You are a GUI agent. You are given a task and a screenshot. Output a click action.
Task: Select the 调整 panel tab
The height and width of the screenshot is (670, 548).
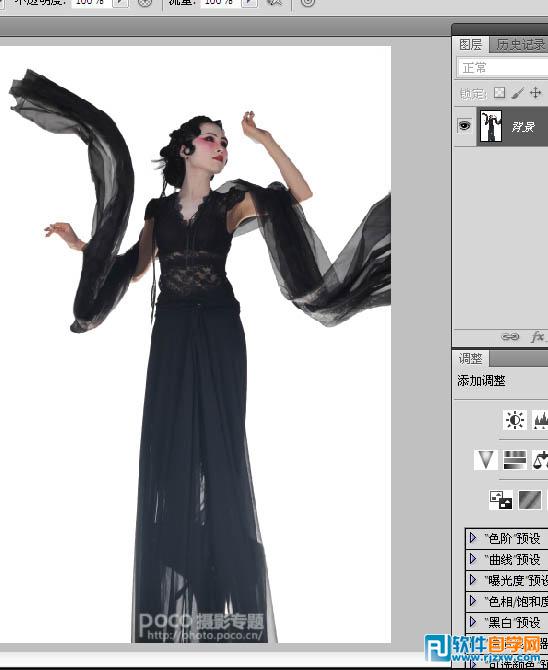[x=471, y=359]
